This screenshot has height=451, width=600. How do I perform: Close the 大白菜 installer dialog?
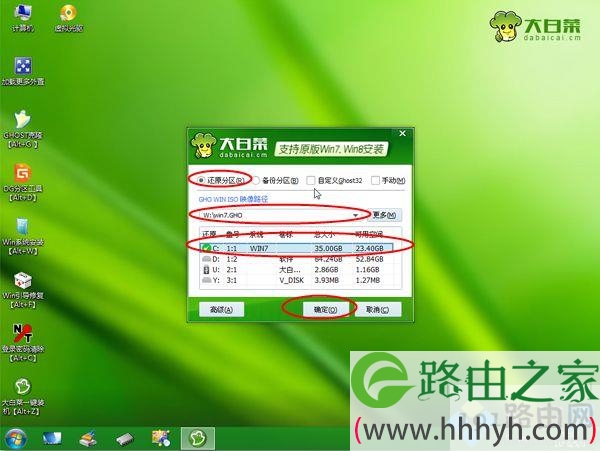pos(403,134)
